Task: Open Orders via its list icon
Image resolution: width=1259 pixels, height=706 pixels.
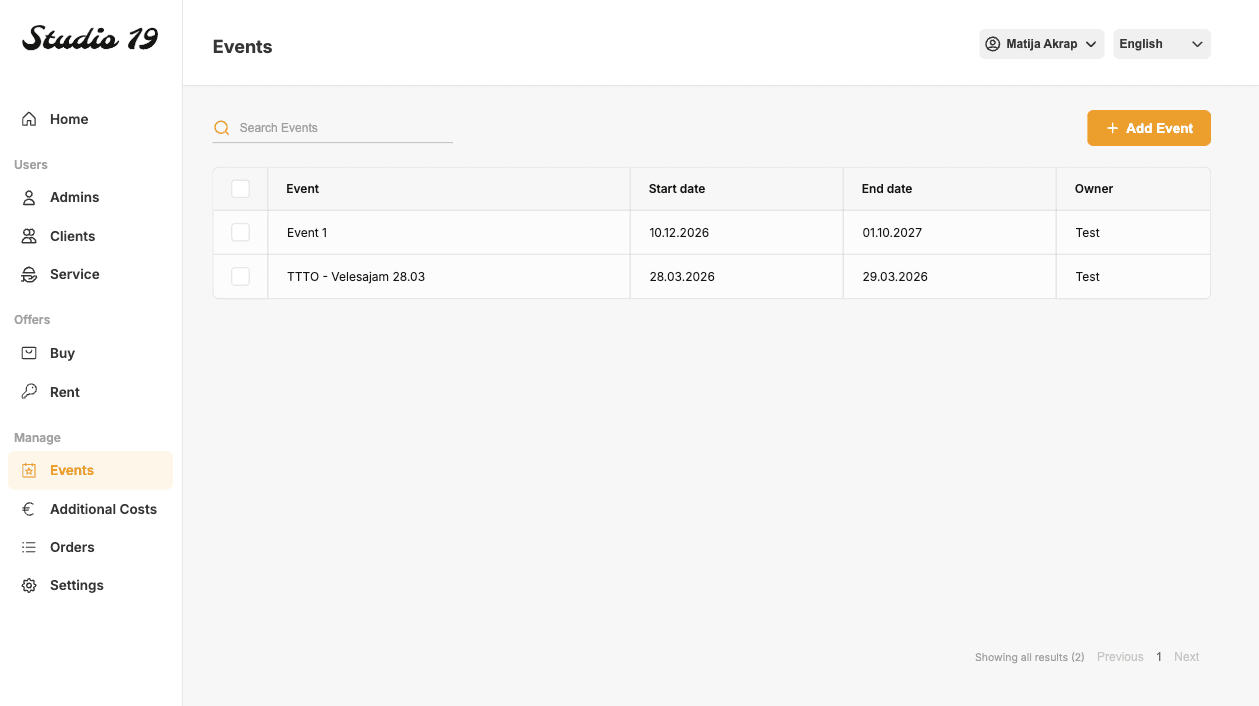Action: (29, 546)
